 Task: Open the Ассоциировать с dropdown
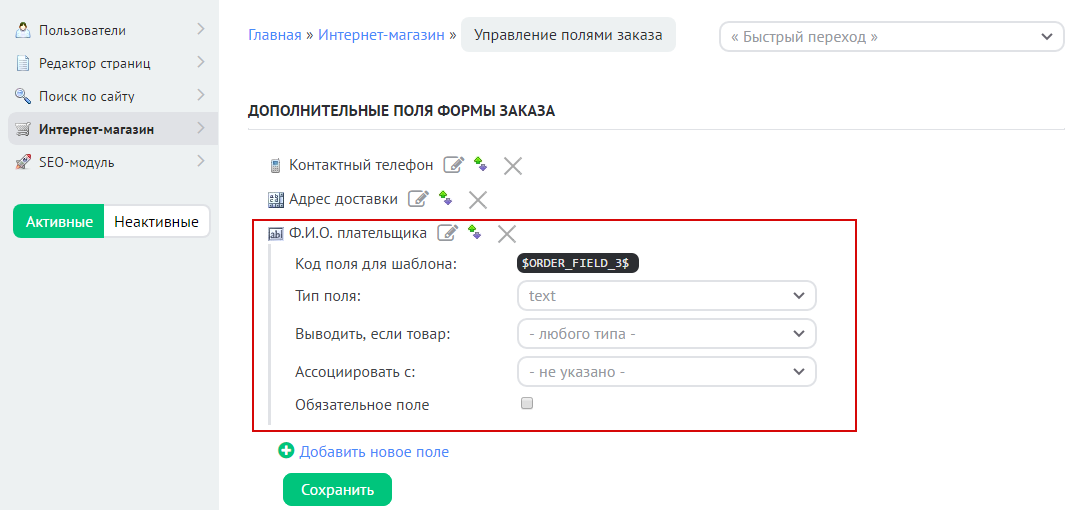click(666, 372)
